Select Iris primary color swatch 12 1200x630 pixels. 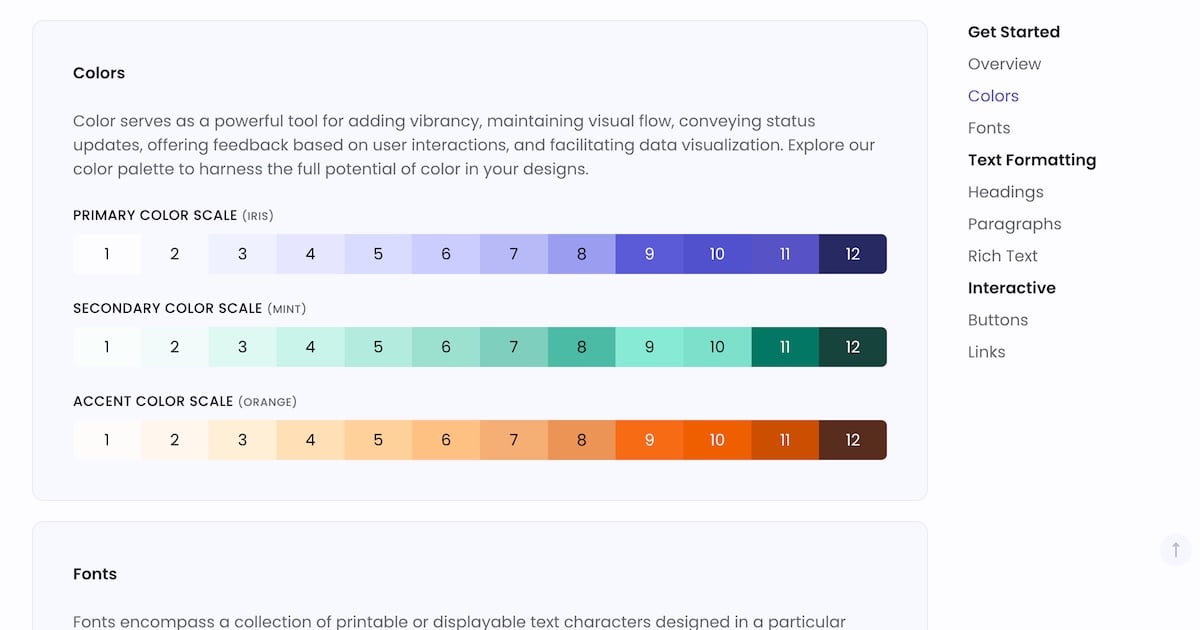852,254
